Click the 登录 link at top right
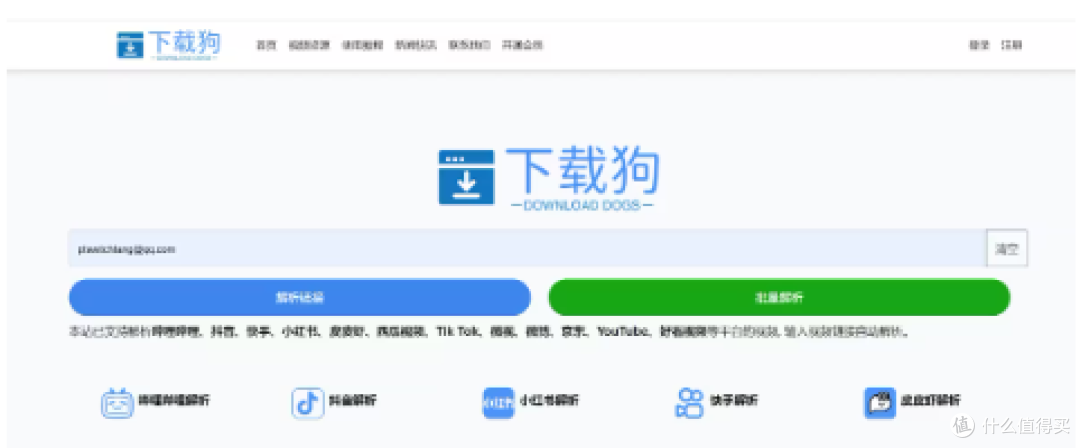Image resolution: width=1080 pixels, height=448 pixels. tap(979, 45)
